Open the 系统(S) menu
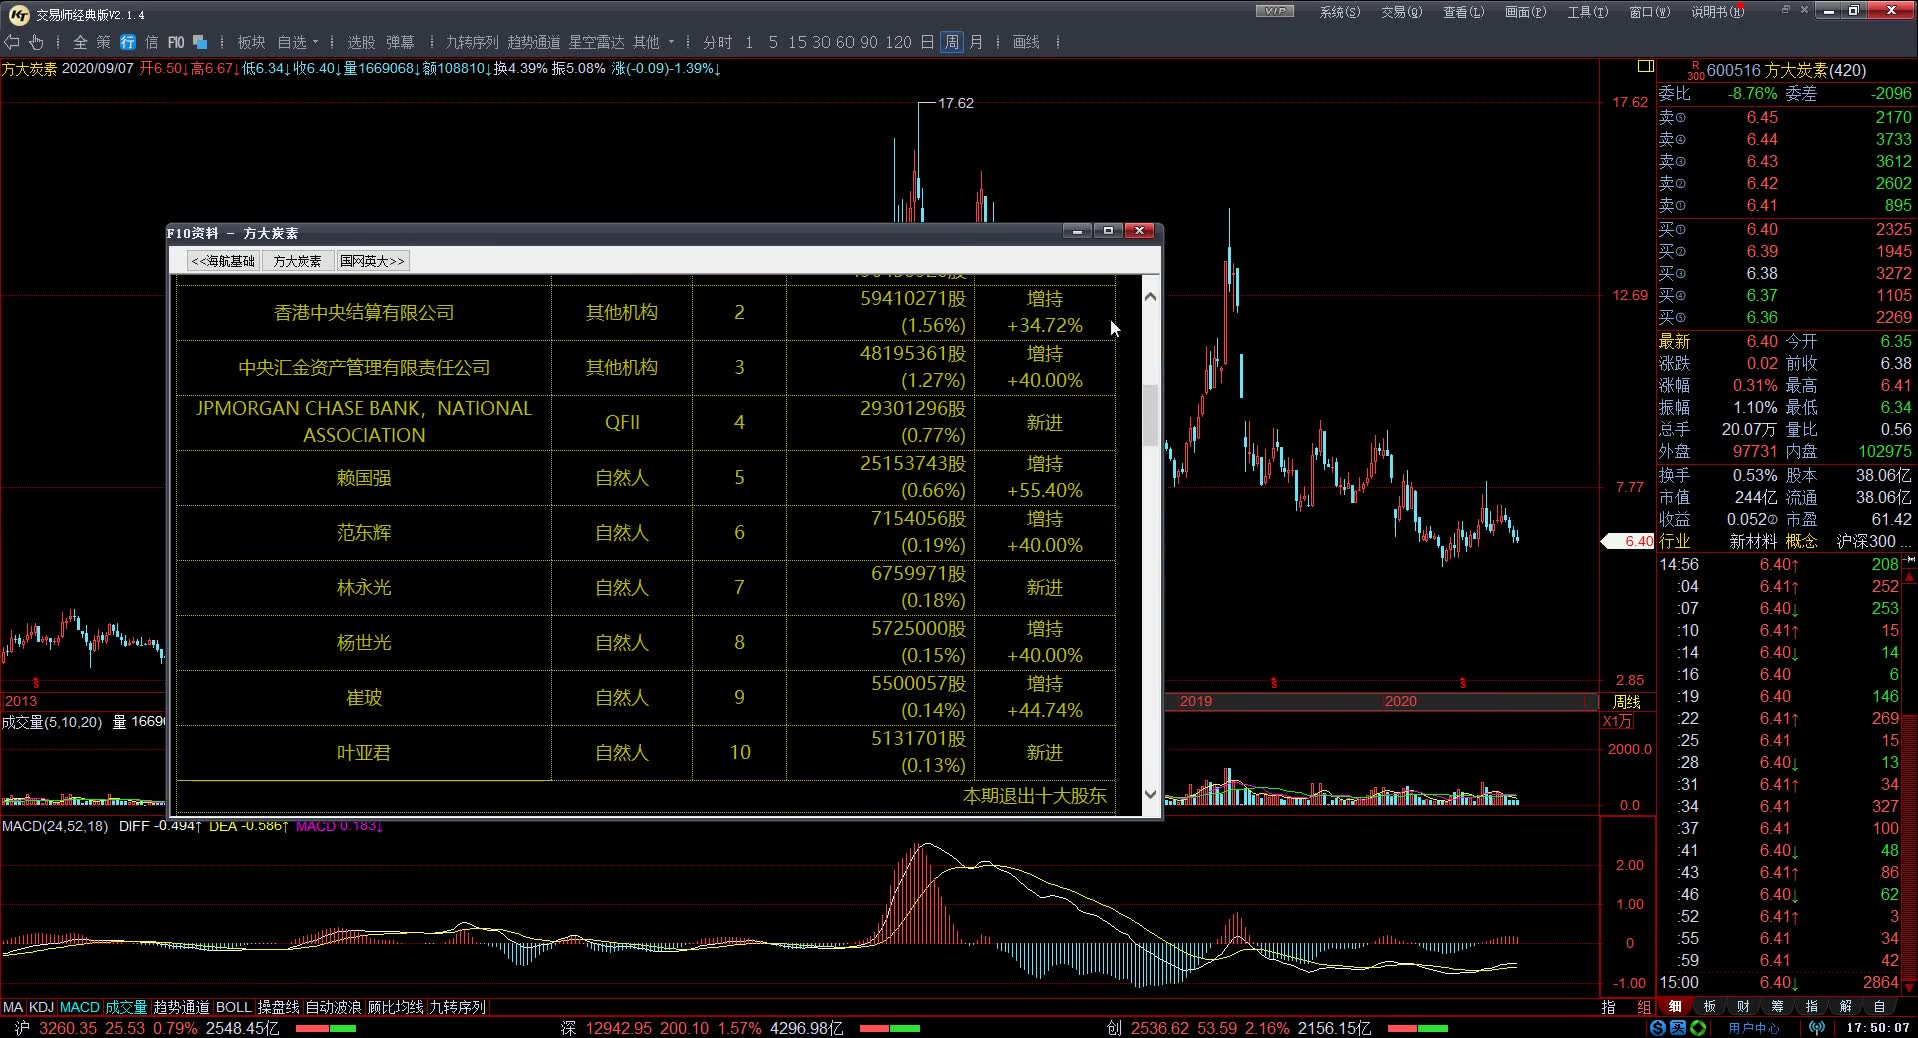Viewport: 1918px width, 1038px height. pos(1340,12)
